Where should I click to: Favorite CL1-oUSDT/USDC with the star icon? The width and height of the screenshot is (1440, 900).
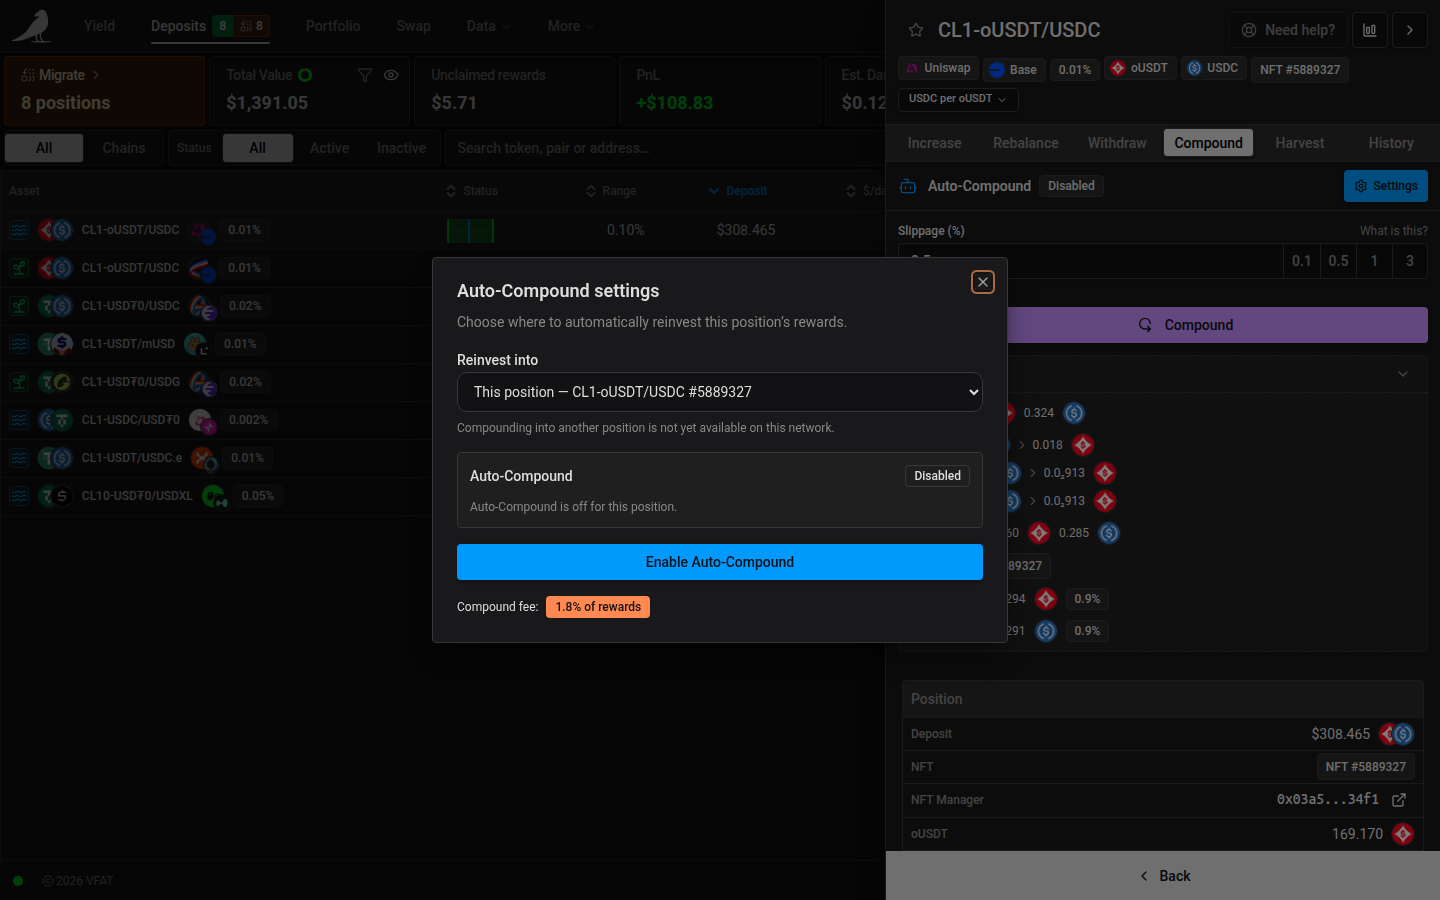click(x=916, y=30)
